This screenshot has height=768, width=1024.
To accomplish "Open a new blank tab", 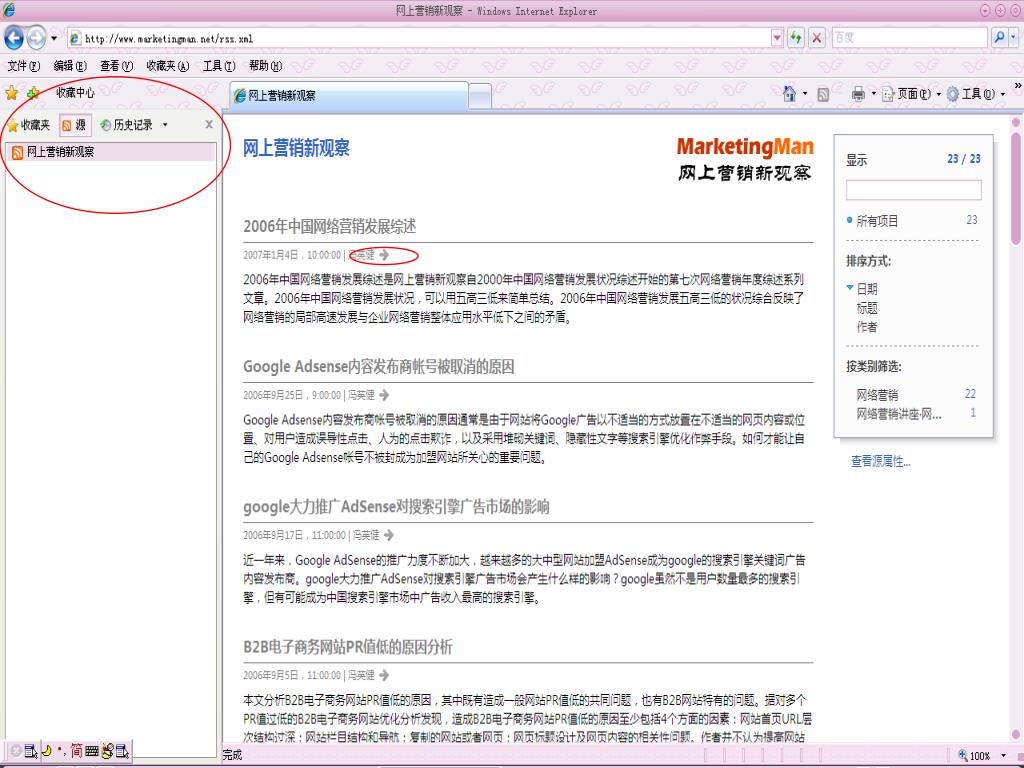I will [480, 97].
